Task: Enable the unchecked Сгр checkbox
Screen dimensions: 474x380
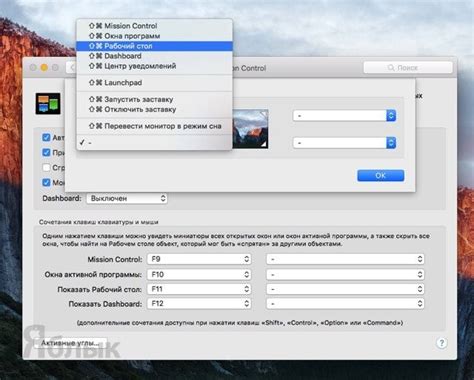Action: click(46, 167)
